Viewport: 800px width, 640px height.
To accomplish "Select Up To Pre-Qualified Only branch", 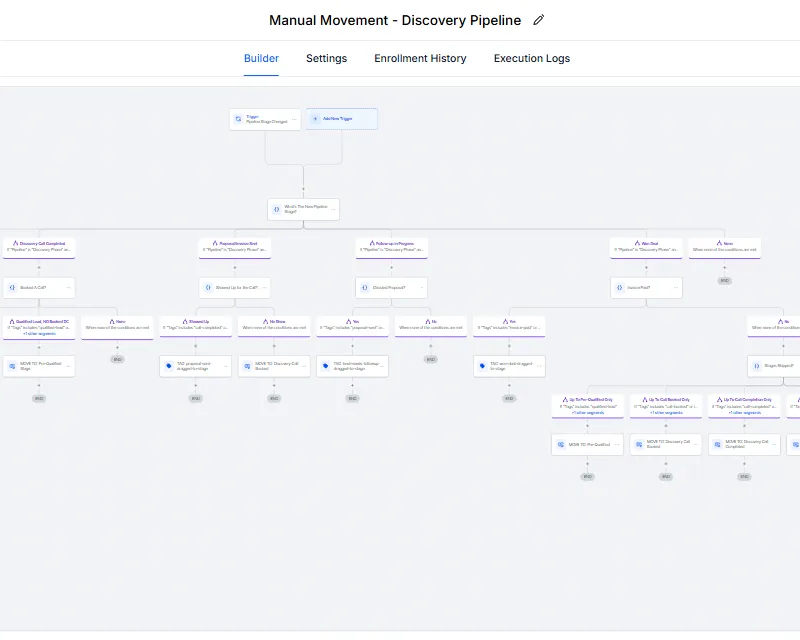I will pos(587,406).
